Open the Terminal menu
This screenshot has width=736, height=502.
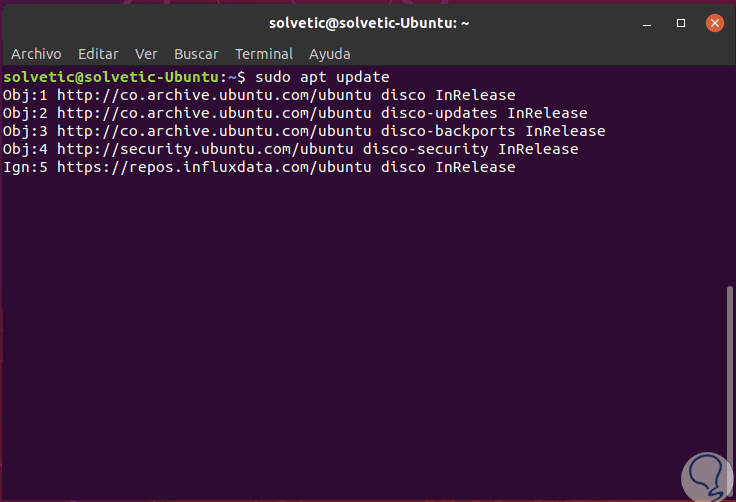(264, 54)
